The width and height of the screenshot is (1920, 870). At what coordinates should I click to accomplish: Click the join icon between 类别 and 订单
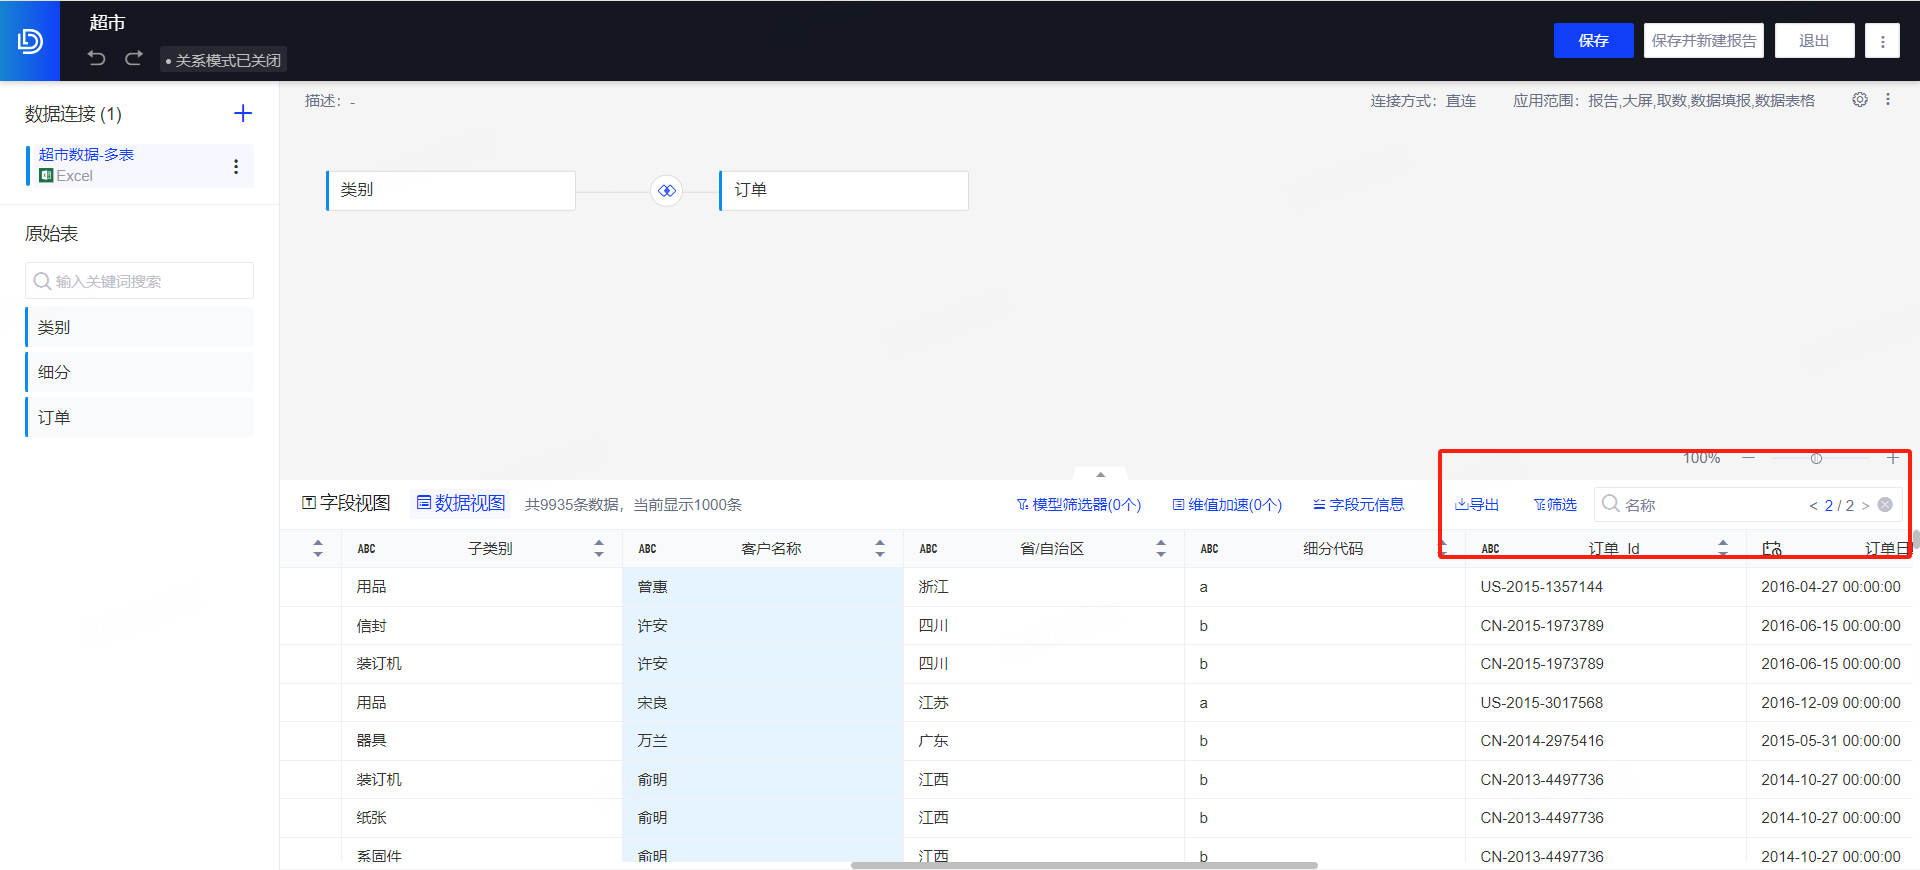tap(667, 190)
